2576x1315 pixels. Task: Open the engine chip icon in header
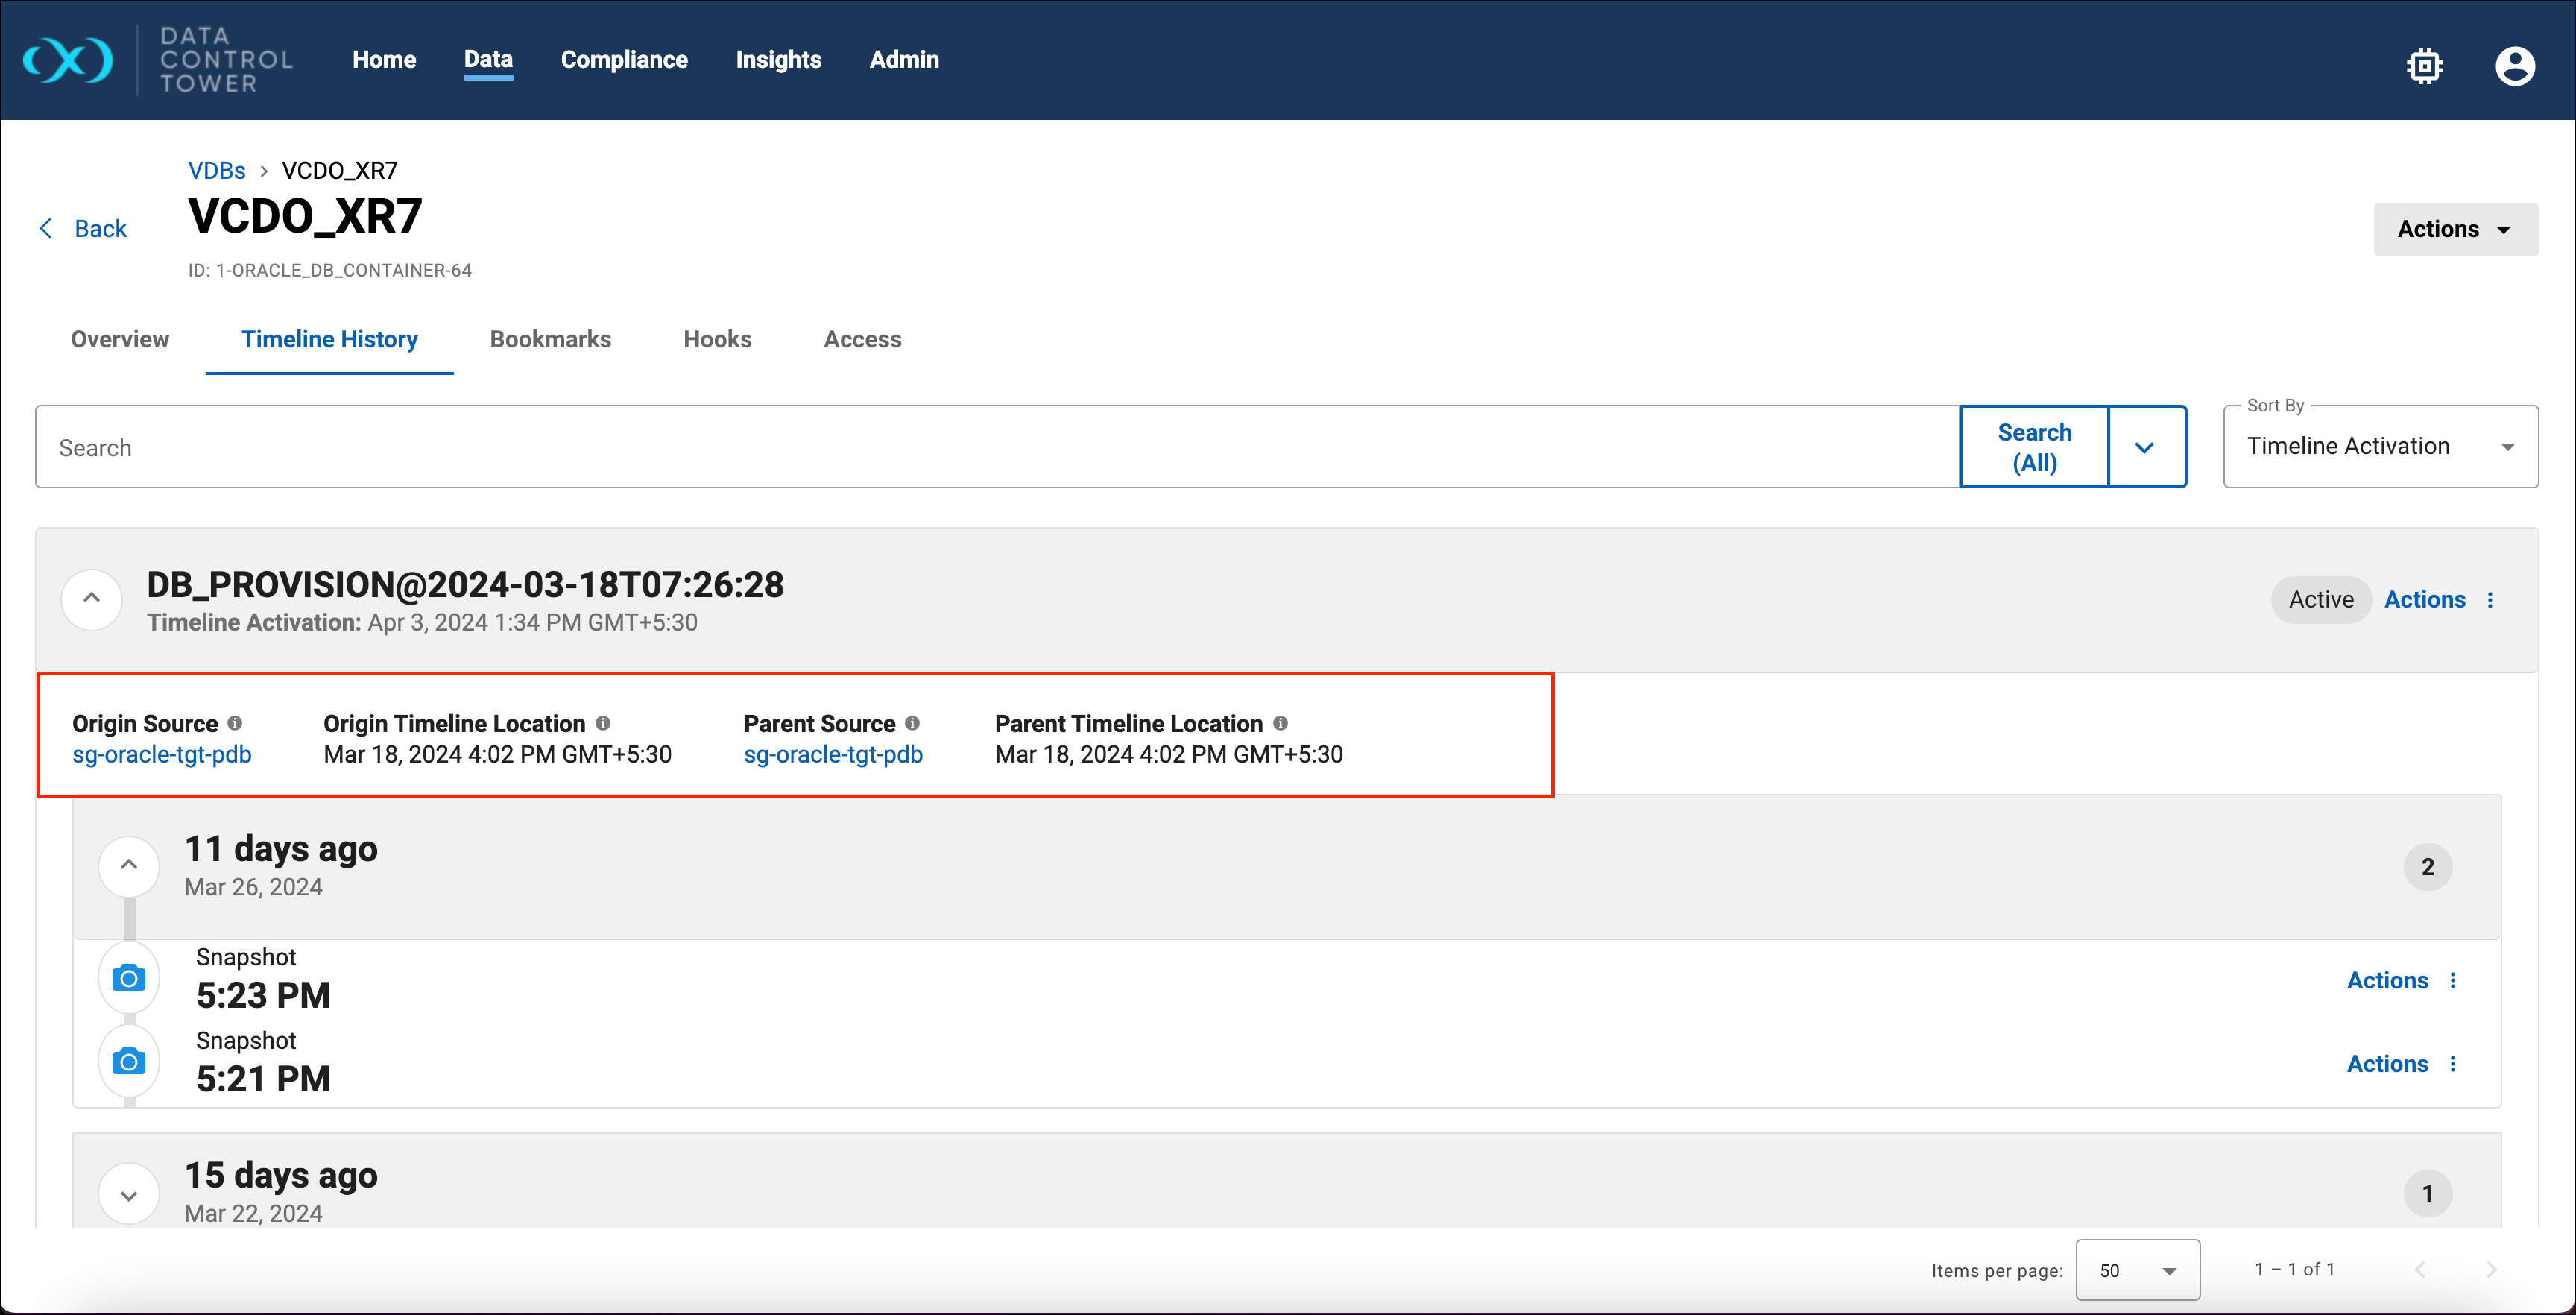(x=2424, y=66)
